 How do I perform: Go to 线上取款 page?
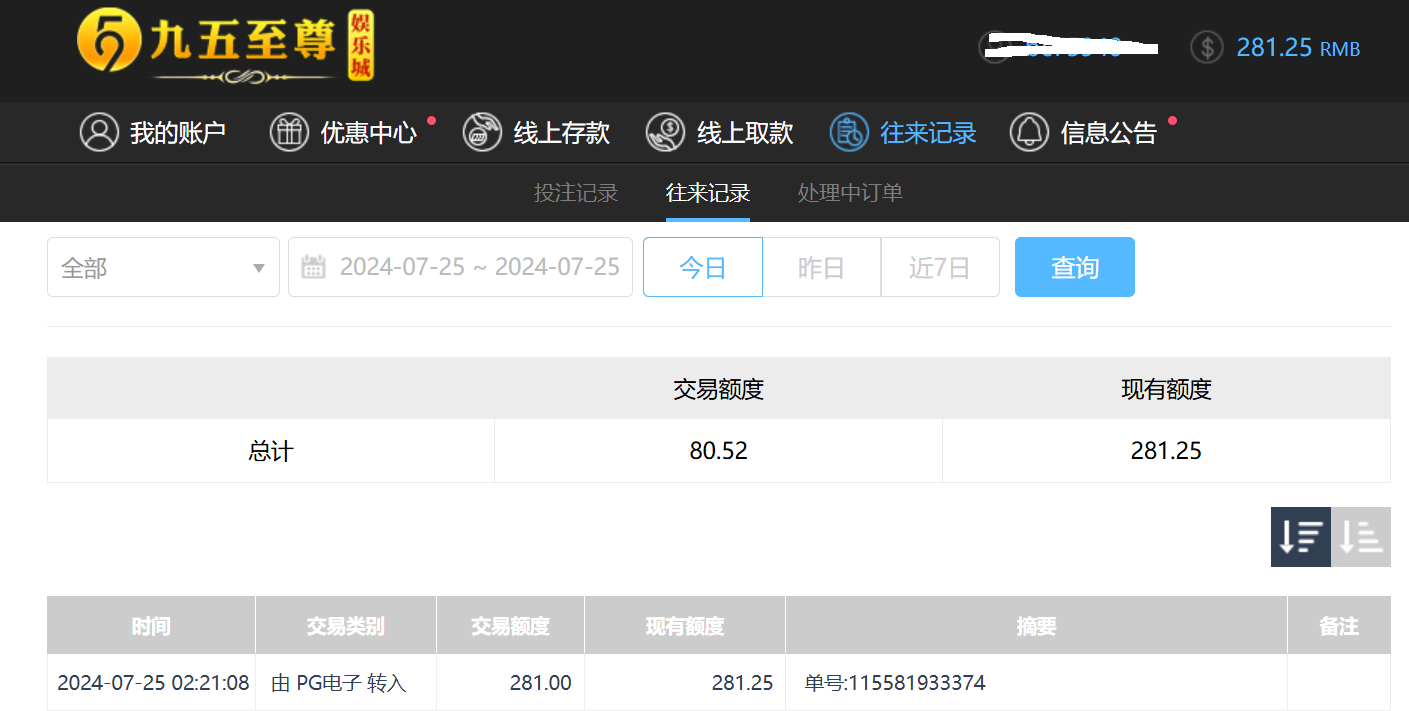[719, 132]
